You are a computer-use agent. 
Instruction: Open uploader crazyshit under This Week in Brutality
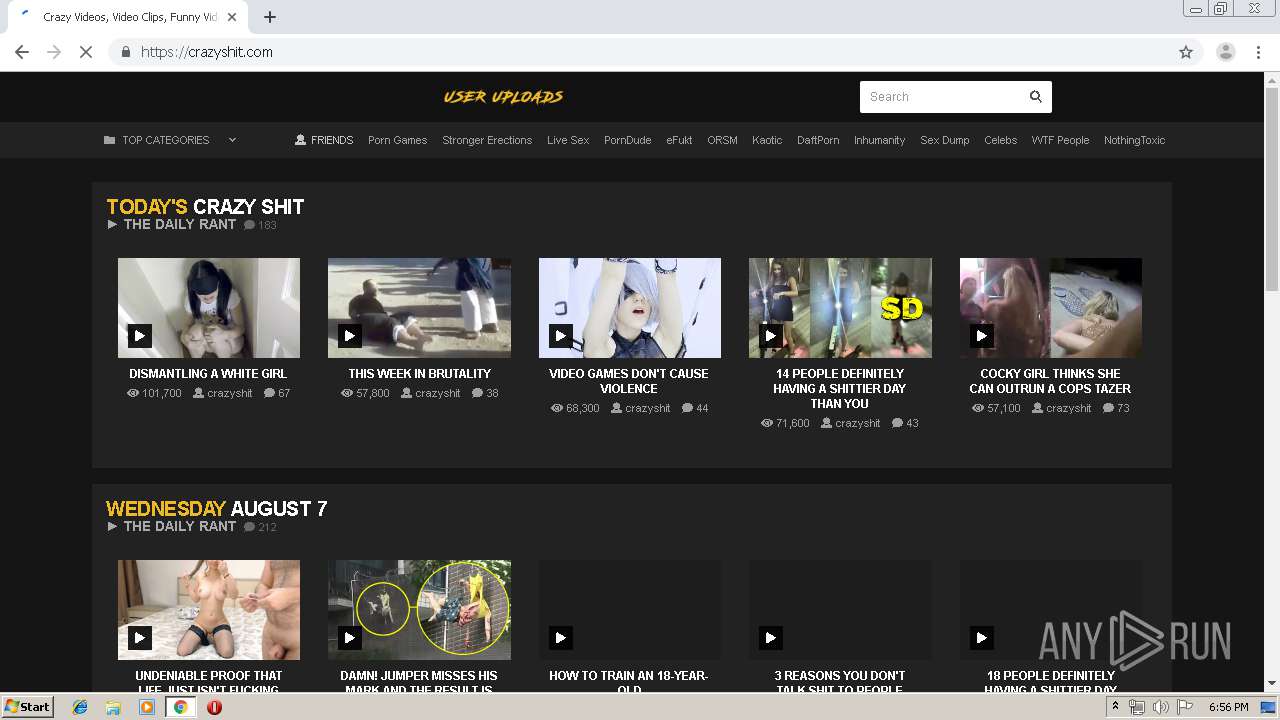click(x=431, y=393)
